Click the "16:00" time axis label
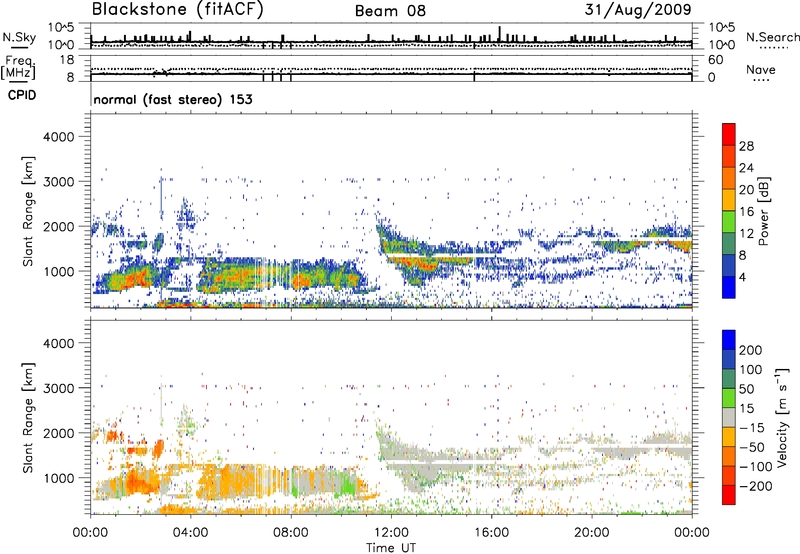This screenshot has width=800, height=554. click(x=491, y=533)
